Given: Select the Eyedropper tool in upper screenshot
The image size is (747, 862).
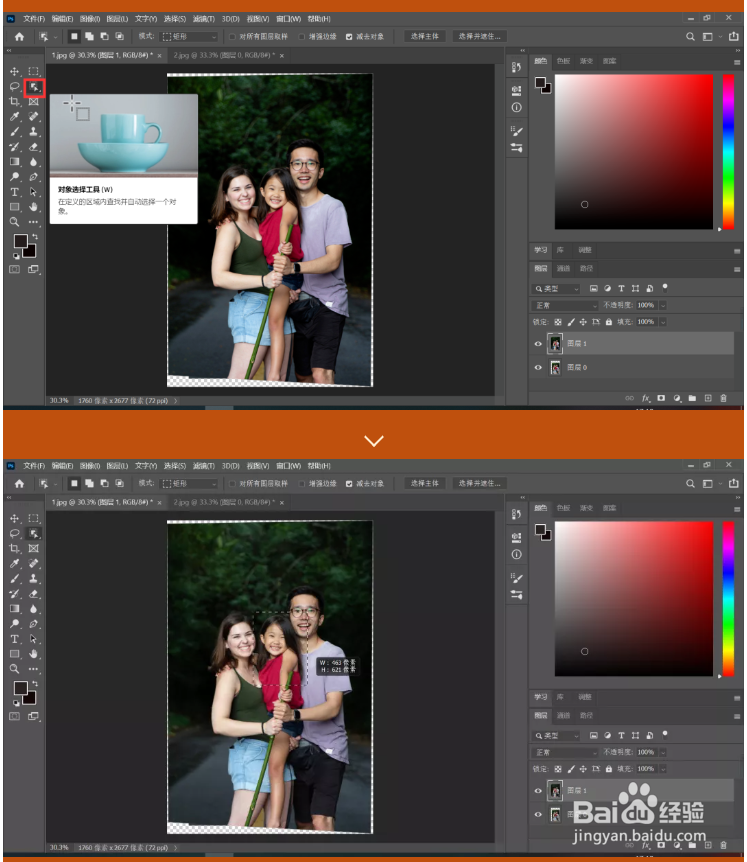Looking at the screenshot, I should coord(14,117).
